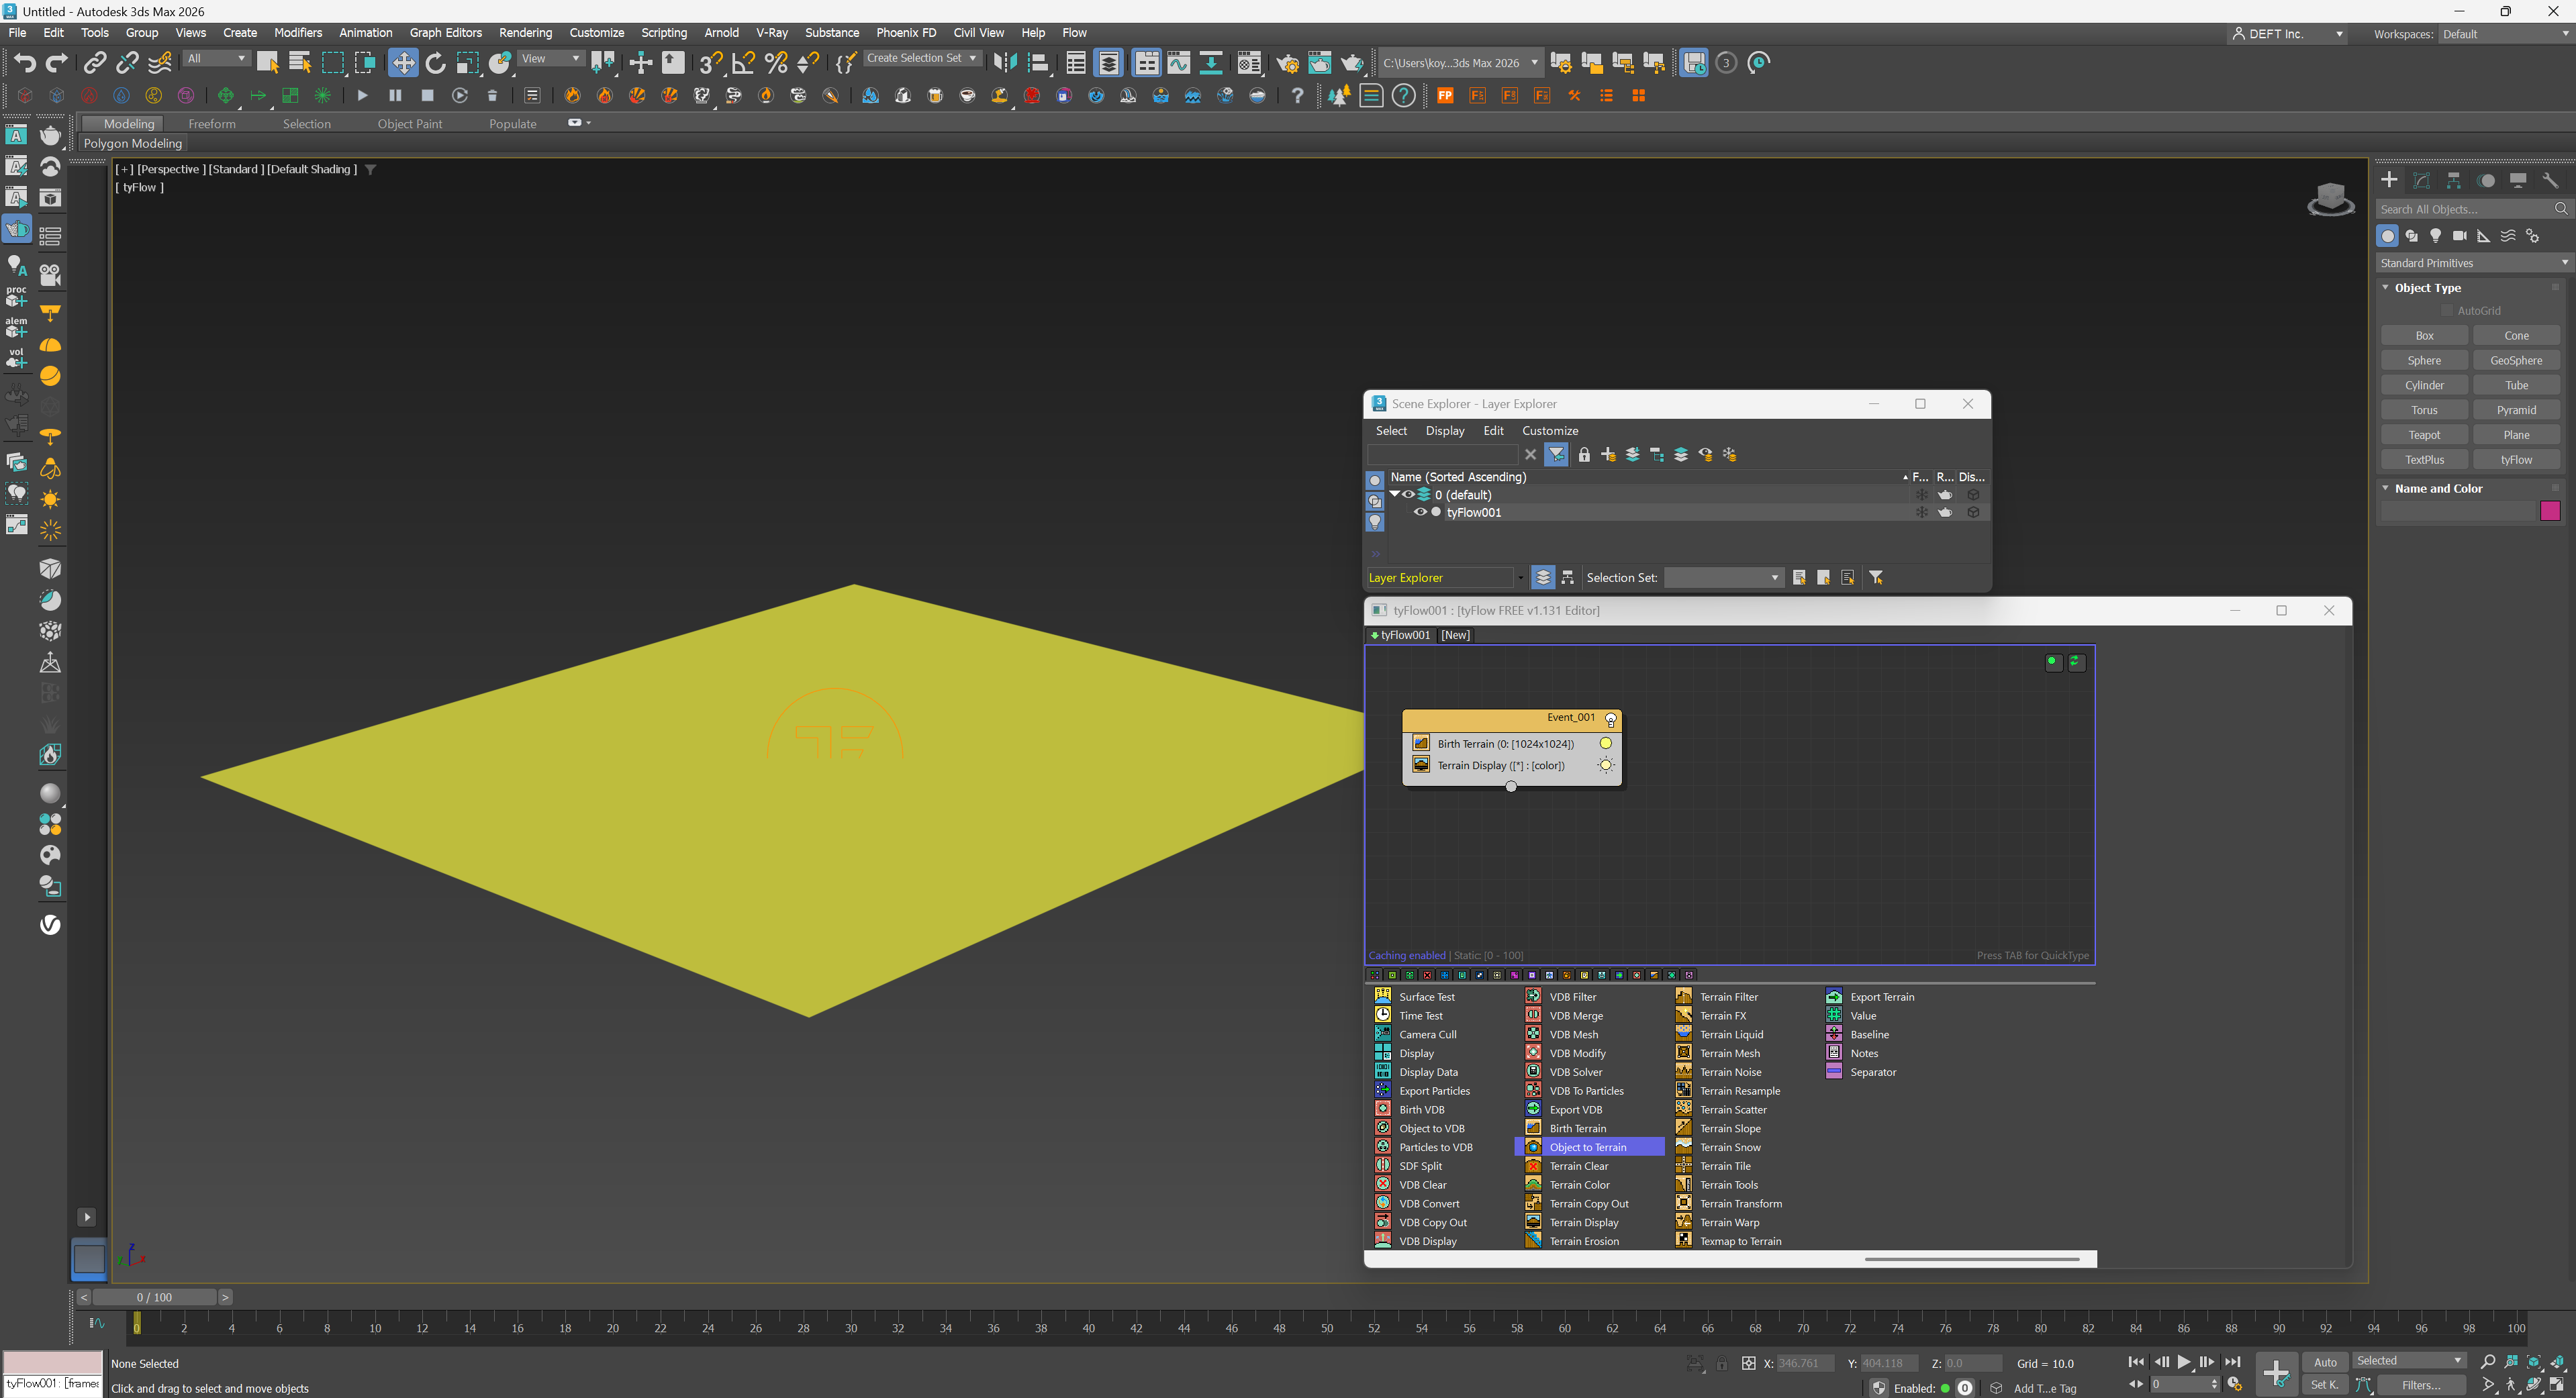
Task: Click the Lock icon in Scene Explorer
Action: click(x=1584, y=455)
